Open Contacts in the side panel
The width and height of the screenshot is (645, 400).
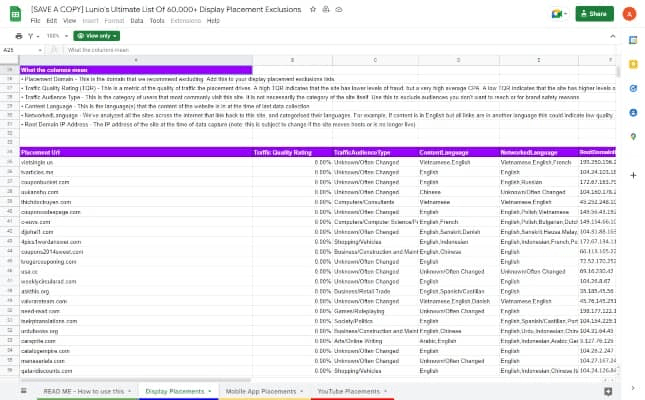(633, 112)
